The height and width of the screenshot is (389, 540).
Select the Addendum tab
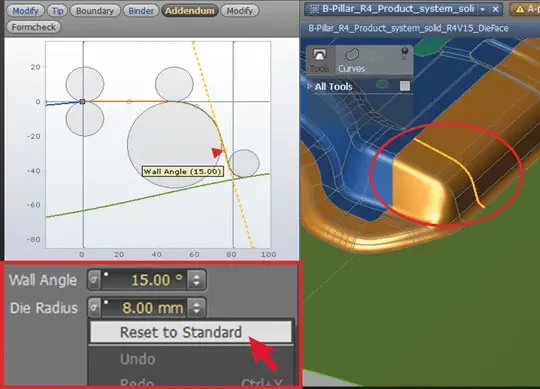(189, 11)
